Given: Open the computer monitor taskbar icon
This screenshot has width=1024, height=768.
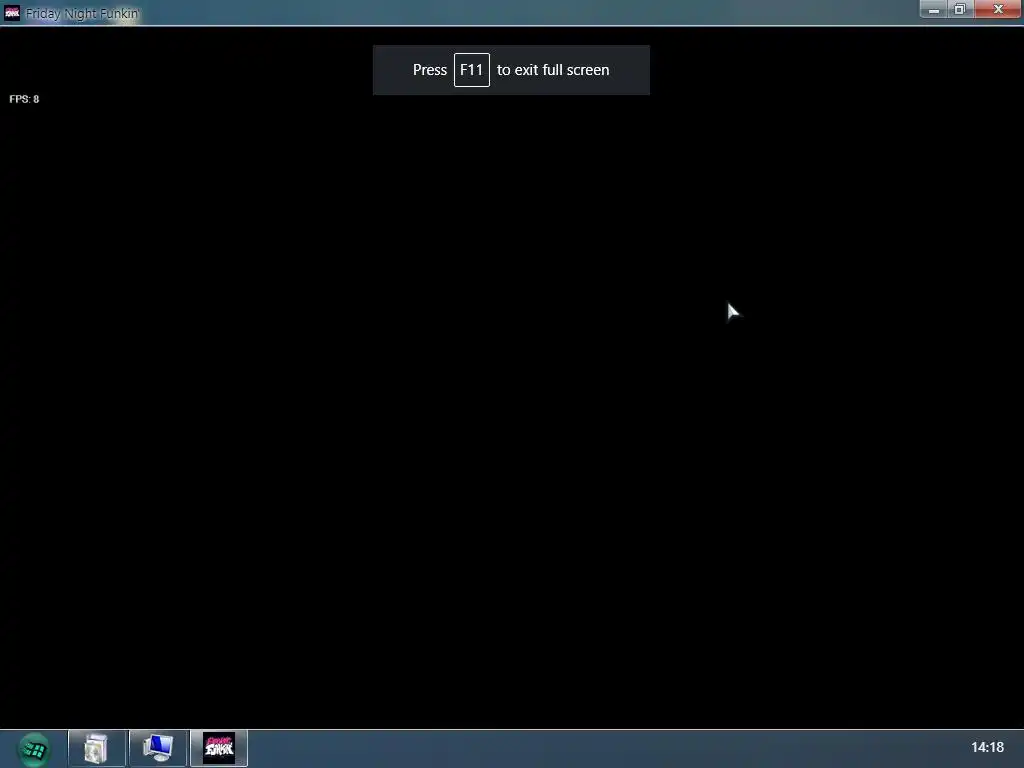Looking at the screenshot, I should point(158,748).
